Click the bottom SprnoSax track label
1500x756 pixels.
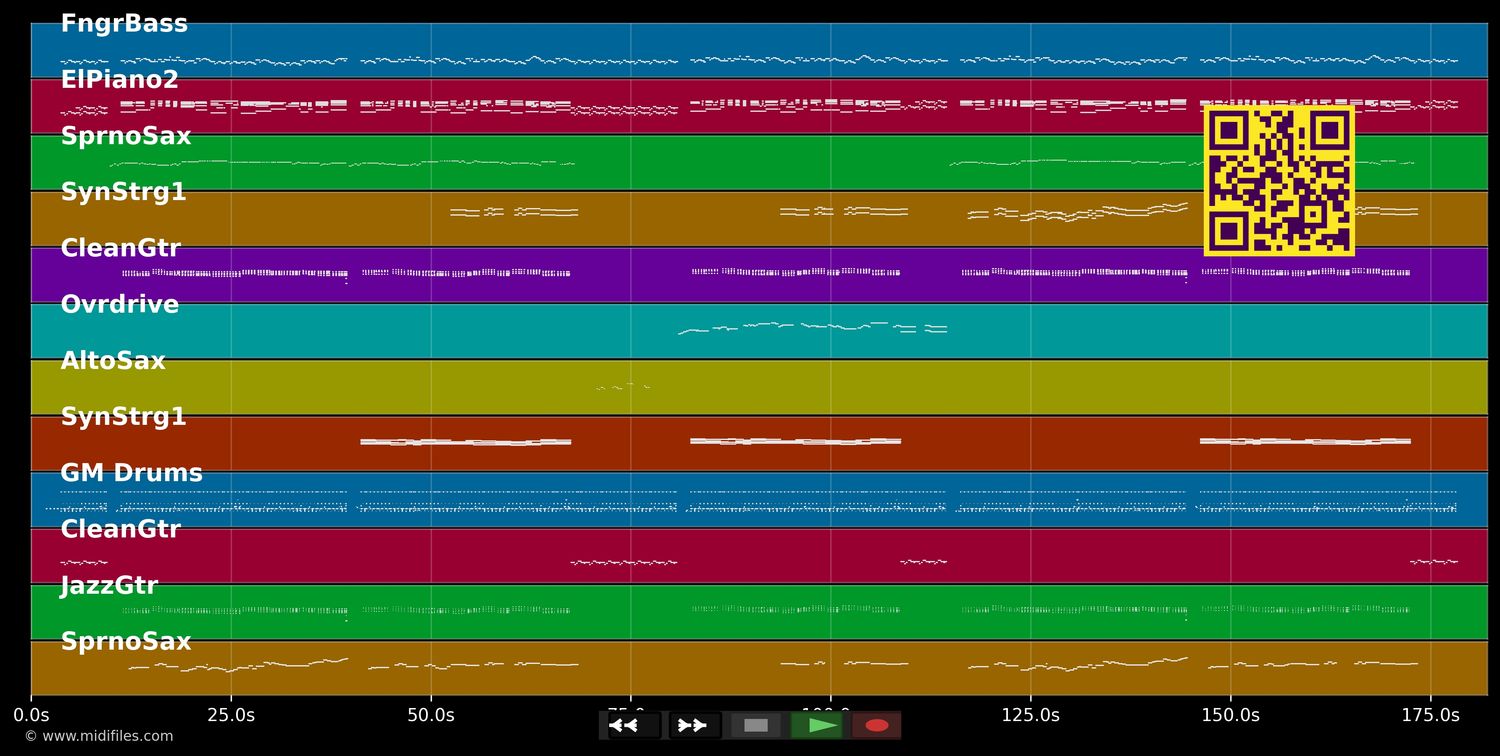tap(125, 642)
